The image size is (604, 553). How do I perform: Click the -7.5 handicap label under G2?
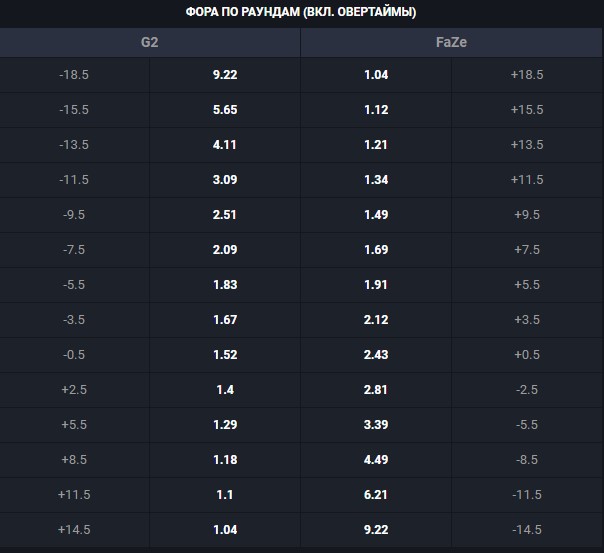tap(74, 250)
